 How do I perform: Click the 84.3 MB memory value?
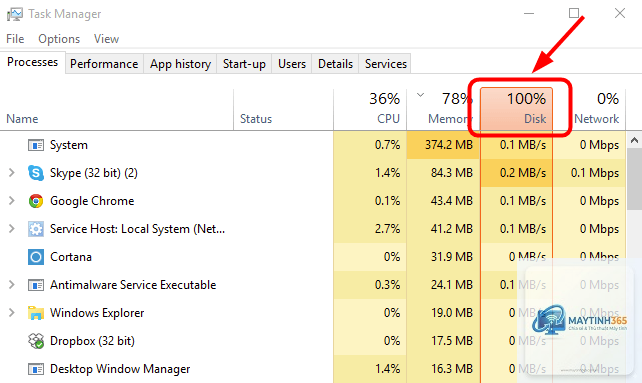[x=452, y=173]
